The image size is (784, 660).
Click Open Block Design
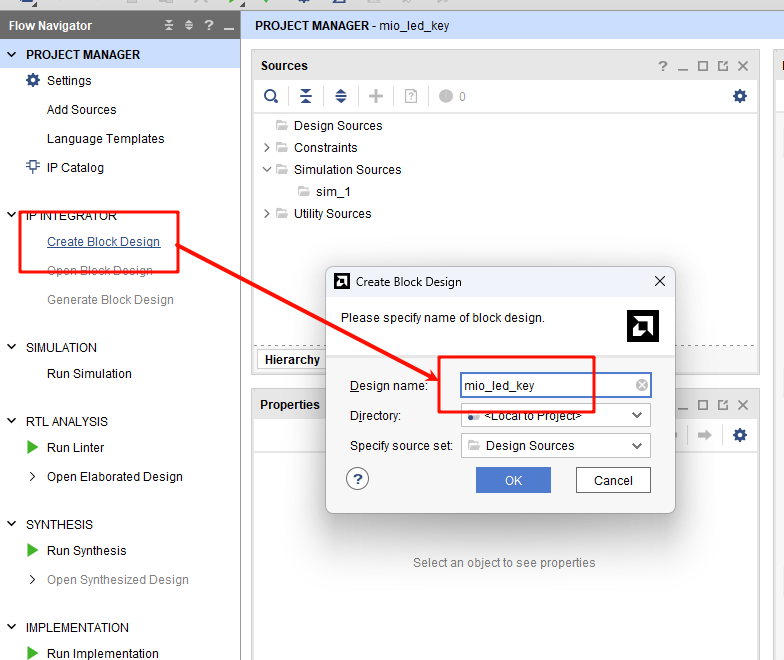100,270
